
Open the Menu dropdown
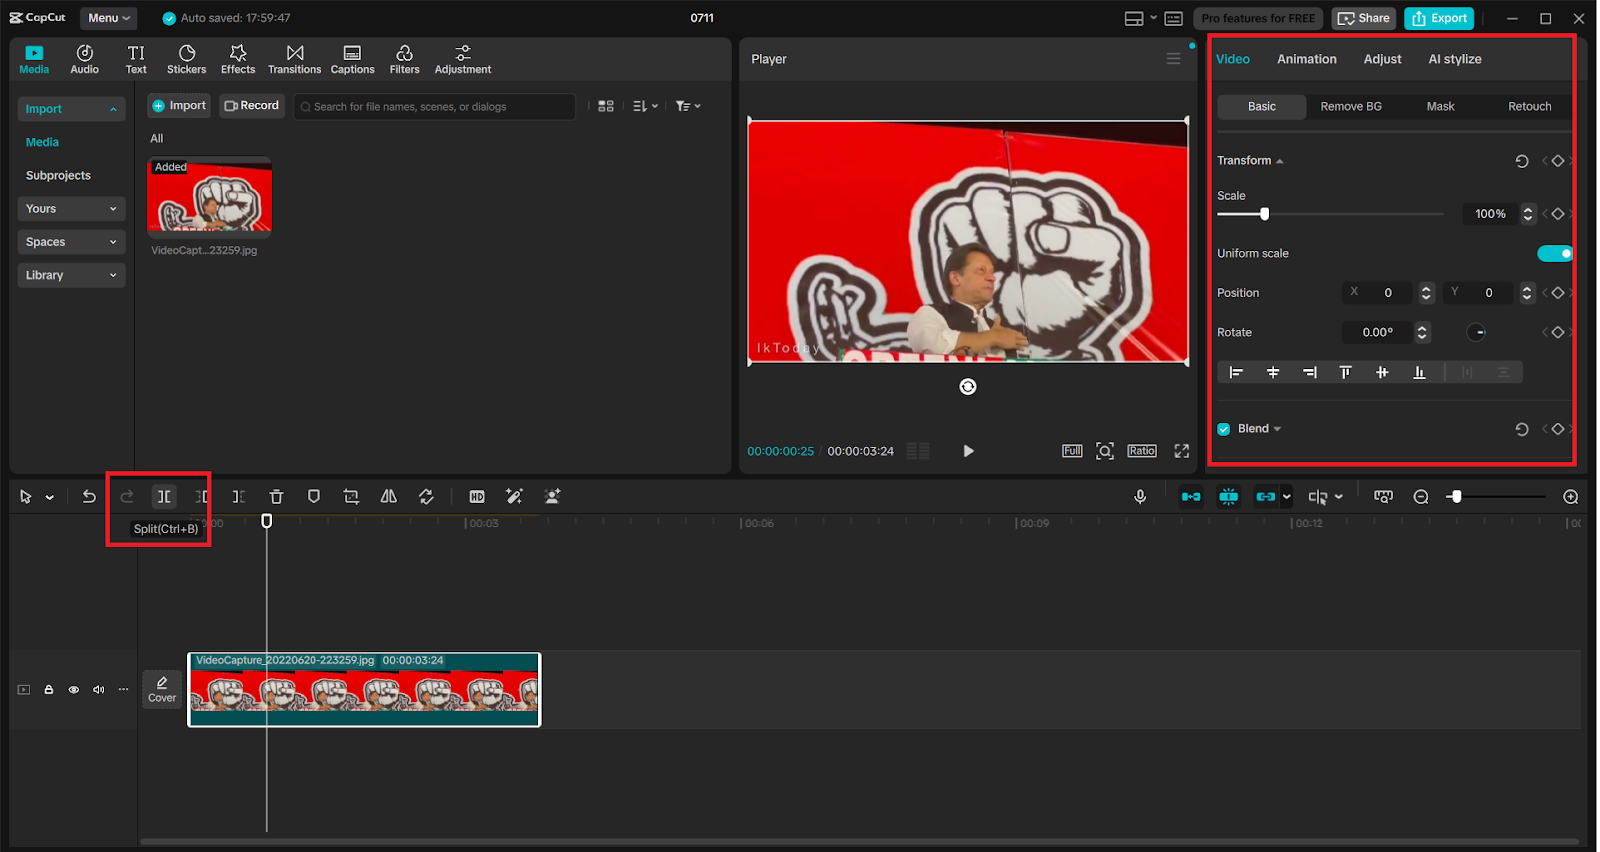tap(108, 18)
